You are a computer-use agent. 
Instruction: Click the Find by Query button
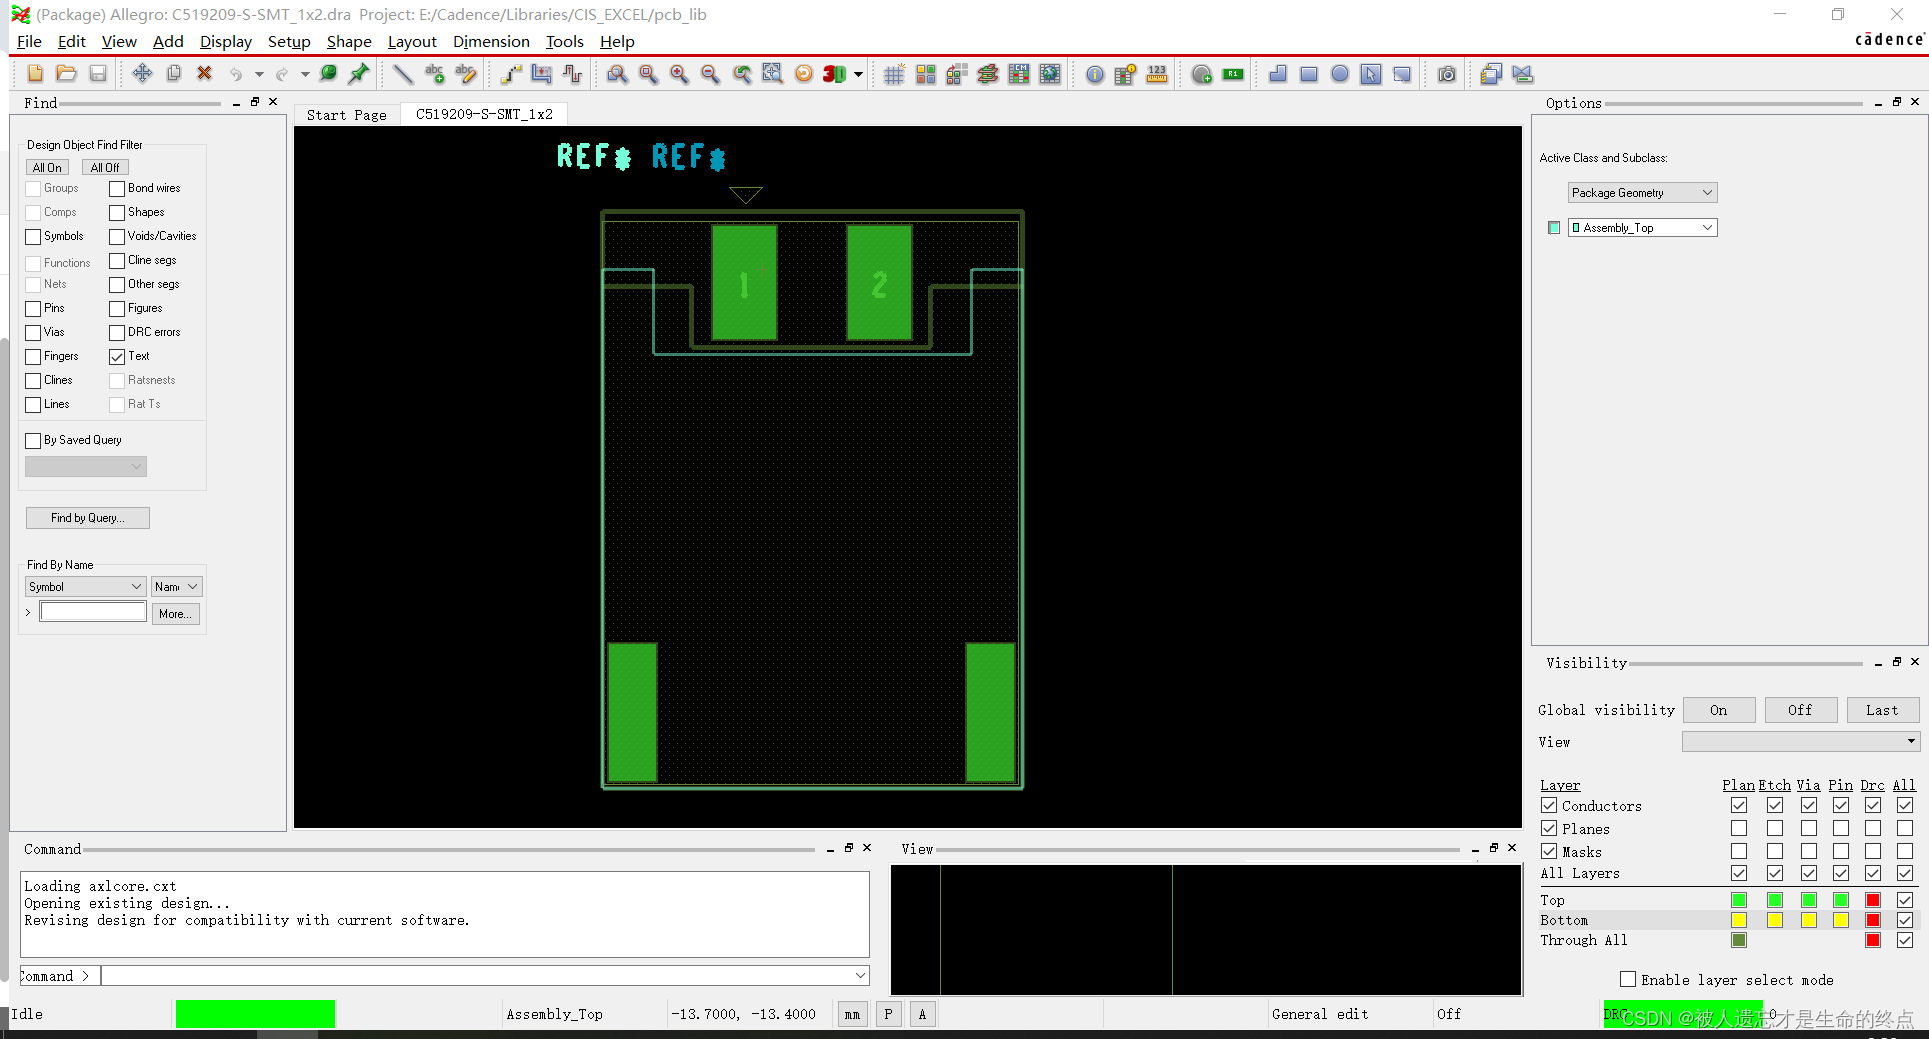(87, 517)
